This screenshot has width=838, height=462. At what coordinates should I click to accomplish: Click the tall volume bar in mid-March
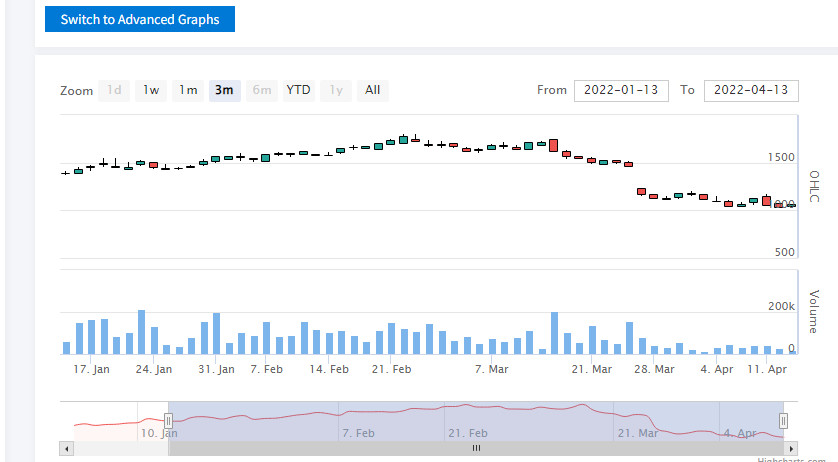pyautogui.click(x=554, y=333)
